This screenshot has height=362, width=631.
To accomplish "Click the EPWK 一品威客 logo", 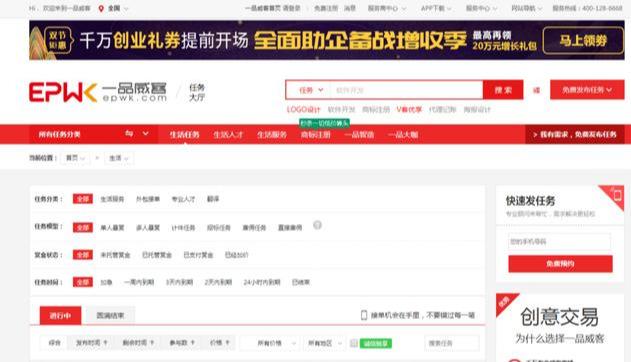I will coord(98,92).
